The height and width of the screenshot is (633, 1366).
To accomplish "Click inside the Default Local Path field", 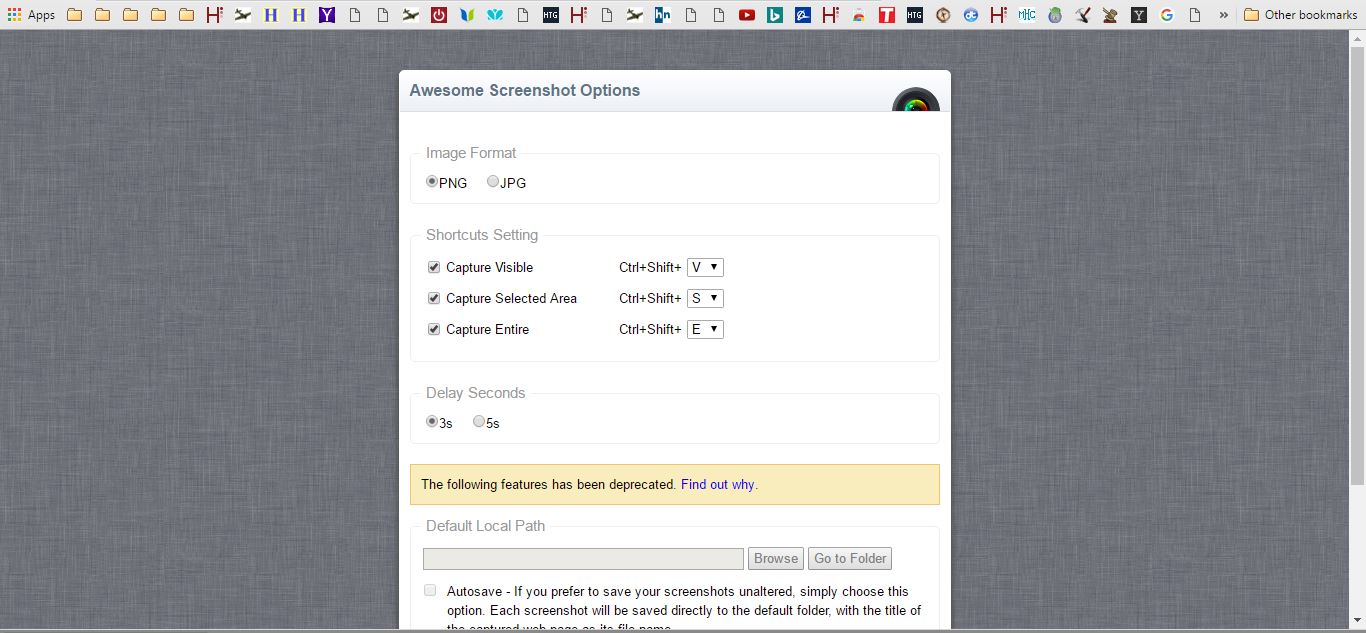I will coord(583,558).
